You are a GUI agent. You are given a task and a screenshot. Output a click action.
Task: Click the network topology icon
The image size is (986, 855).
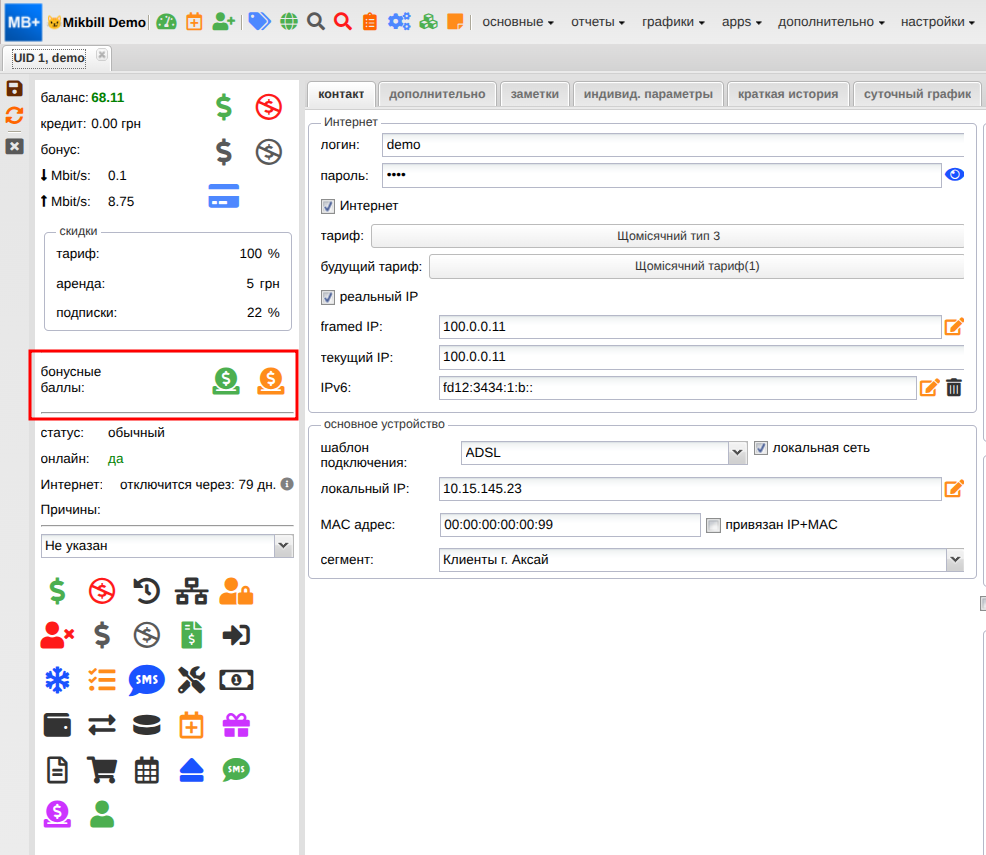(x=191, y=592)
